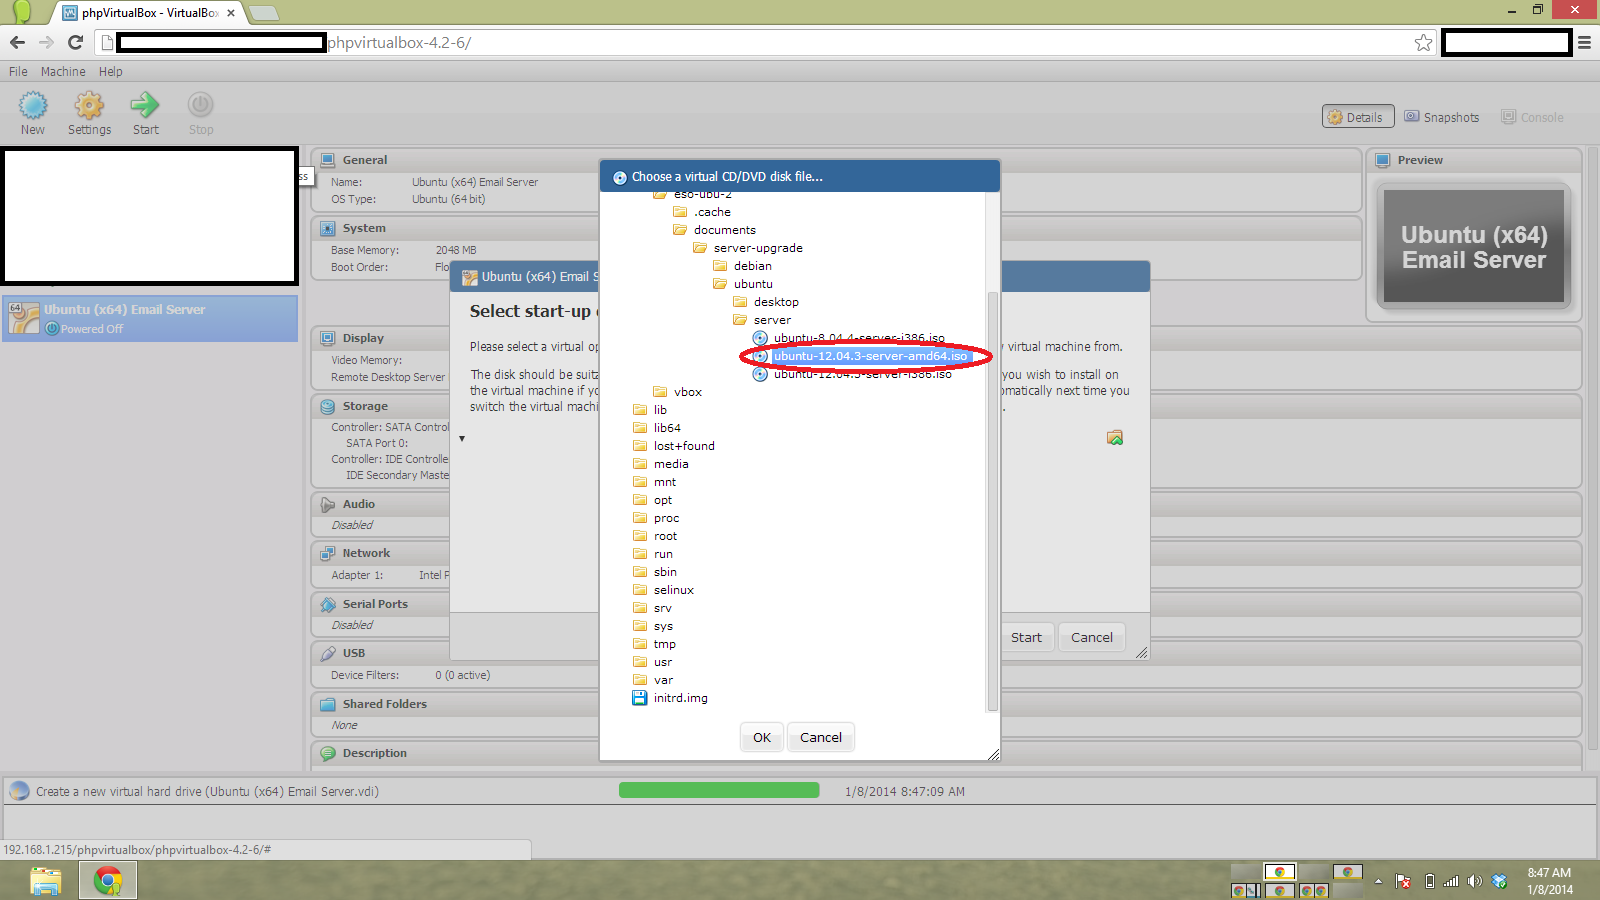Image resolution: width=1600 pixels, height=900 pixels.
Task: Go back with the browser back arrow
Action: pyautogui.click(x=17, y=42)
